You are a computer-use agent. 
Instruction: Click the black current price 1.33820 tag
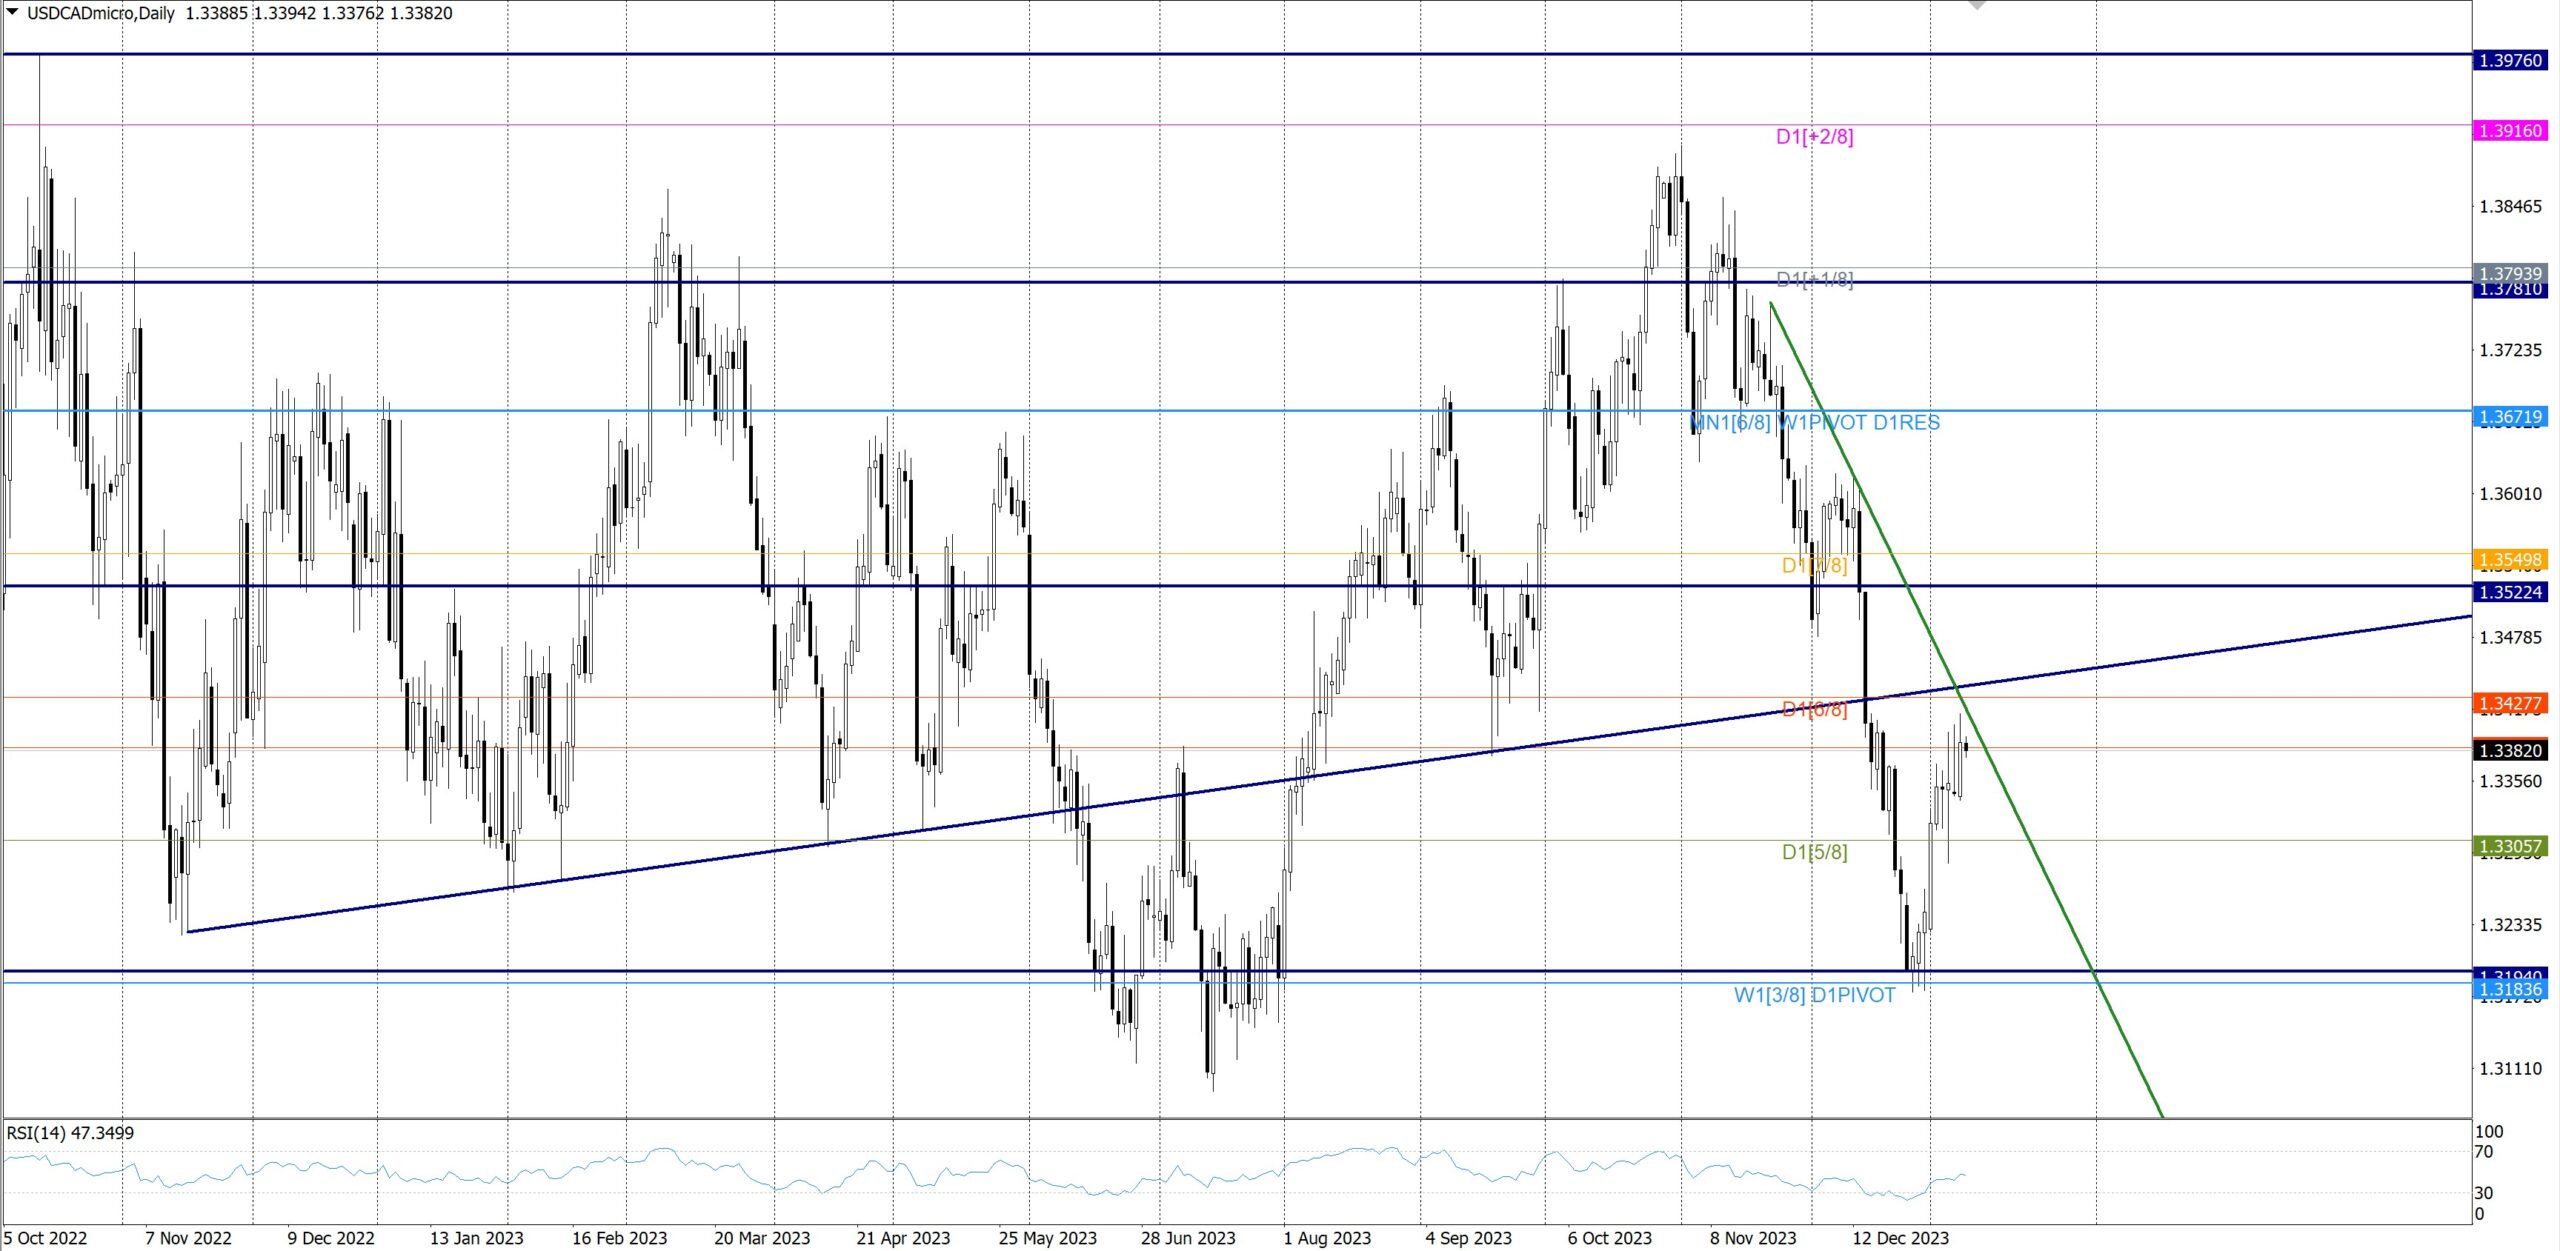(x=2510, y=750)
